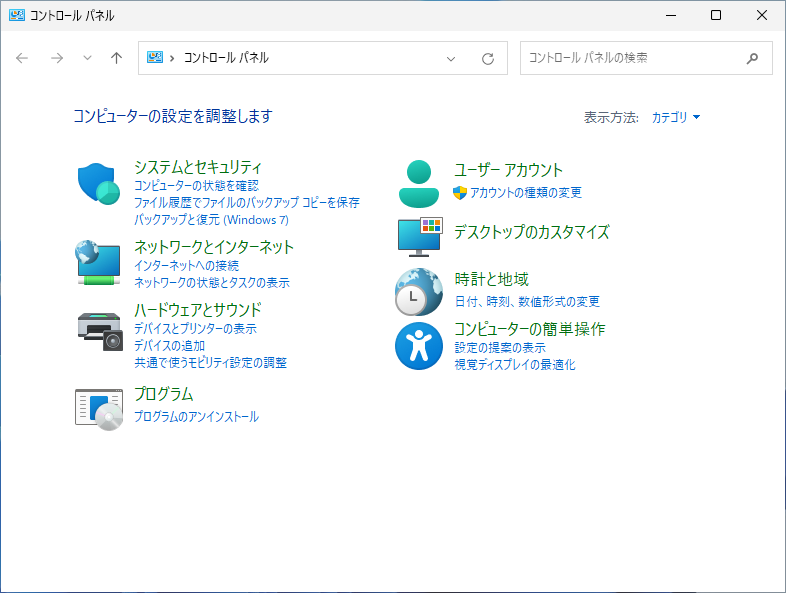Open 共通で使うモビリティ設定の調整

pyautogui.click(x=211, y=363)
